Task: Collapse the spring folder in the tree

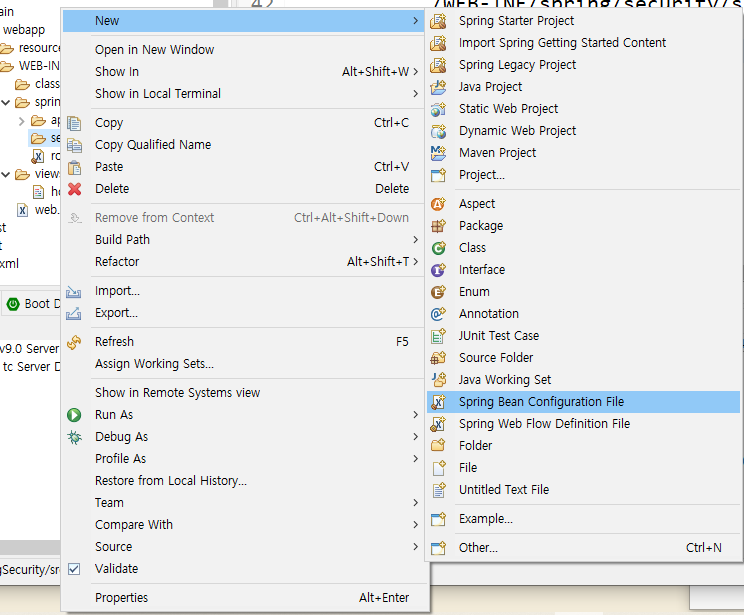Action: [6, 102]
